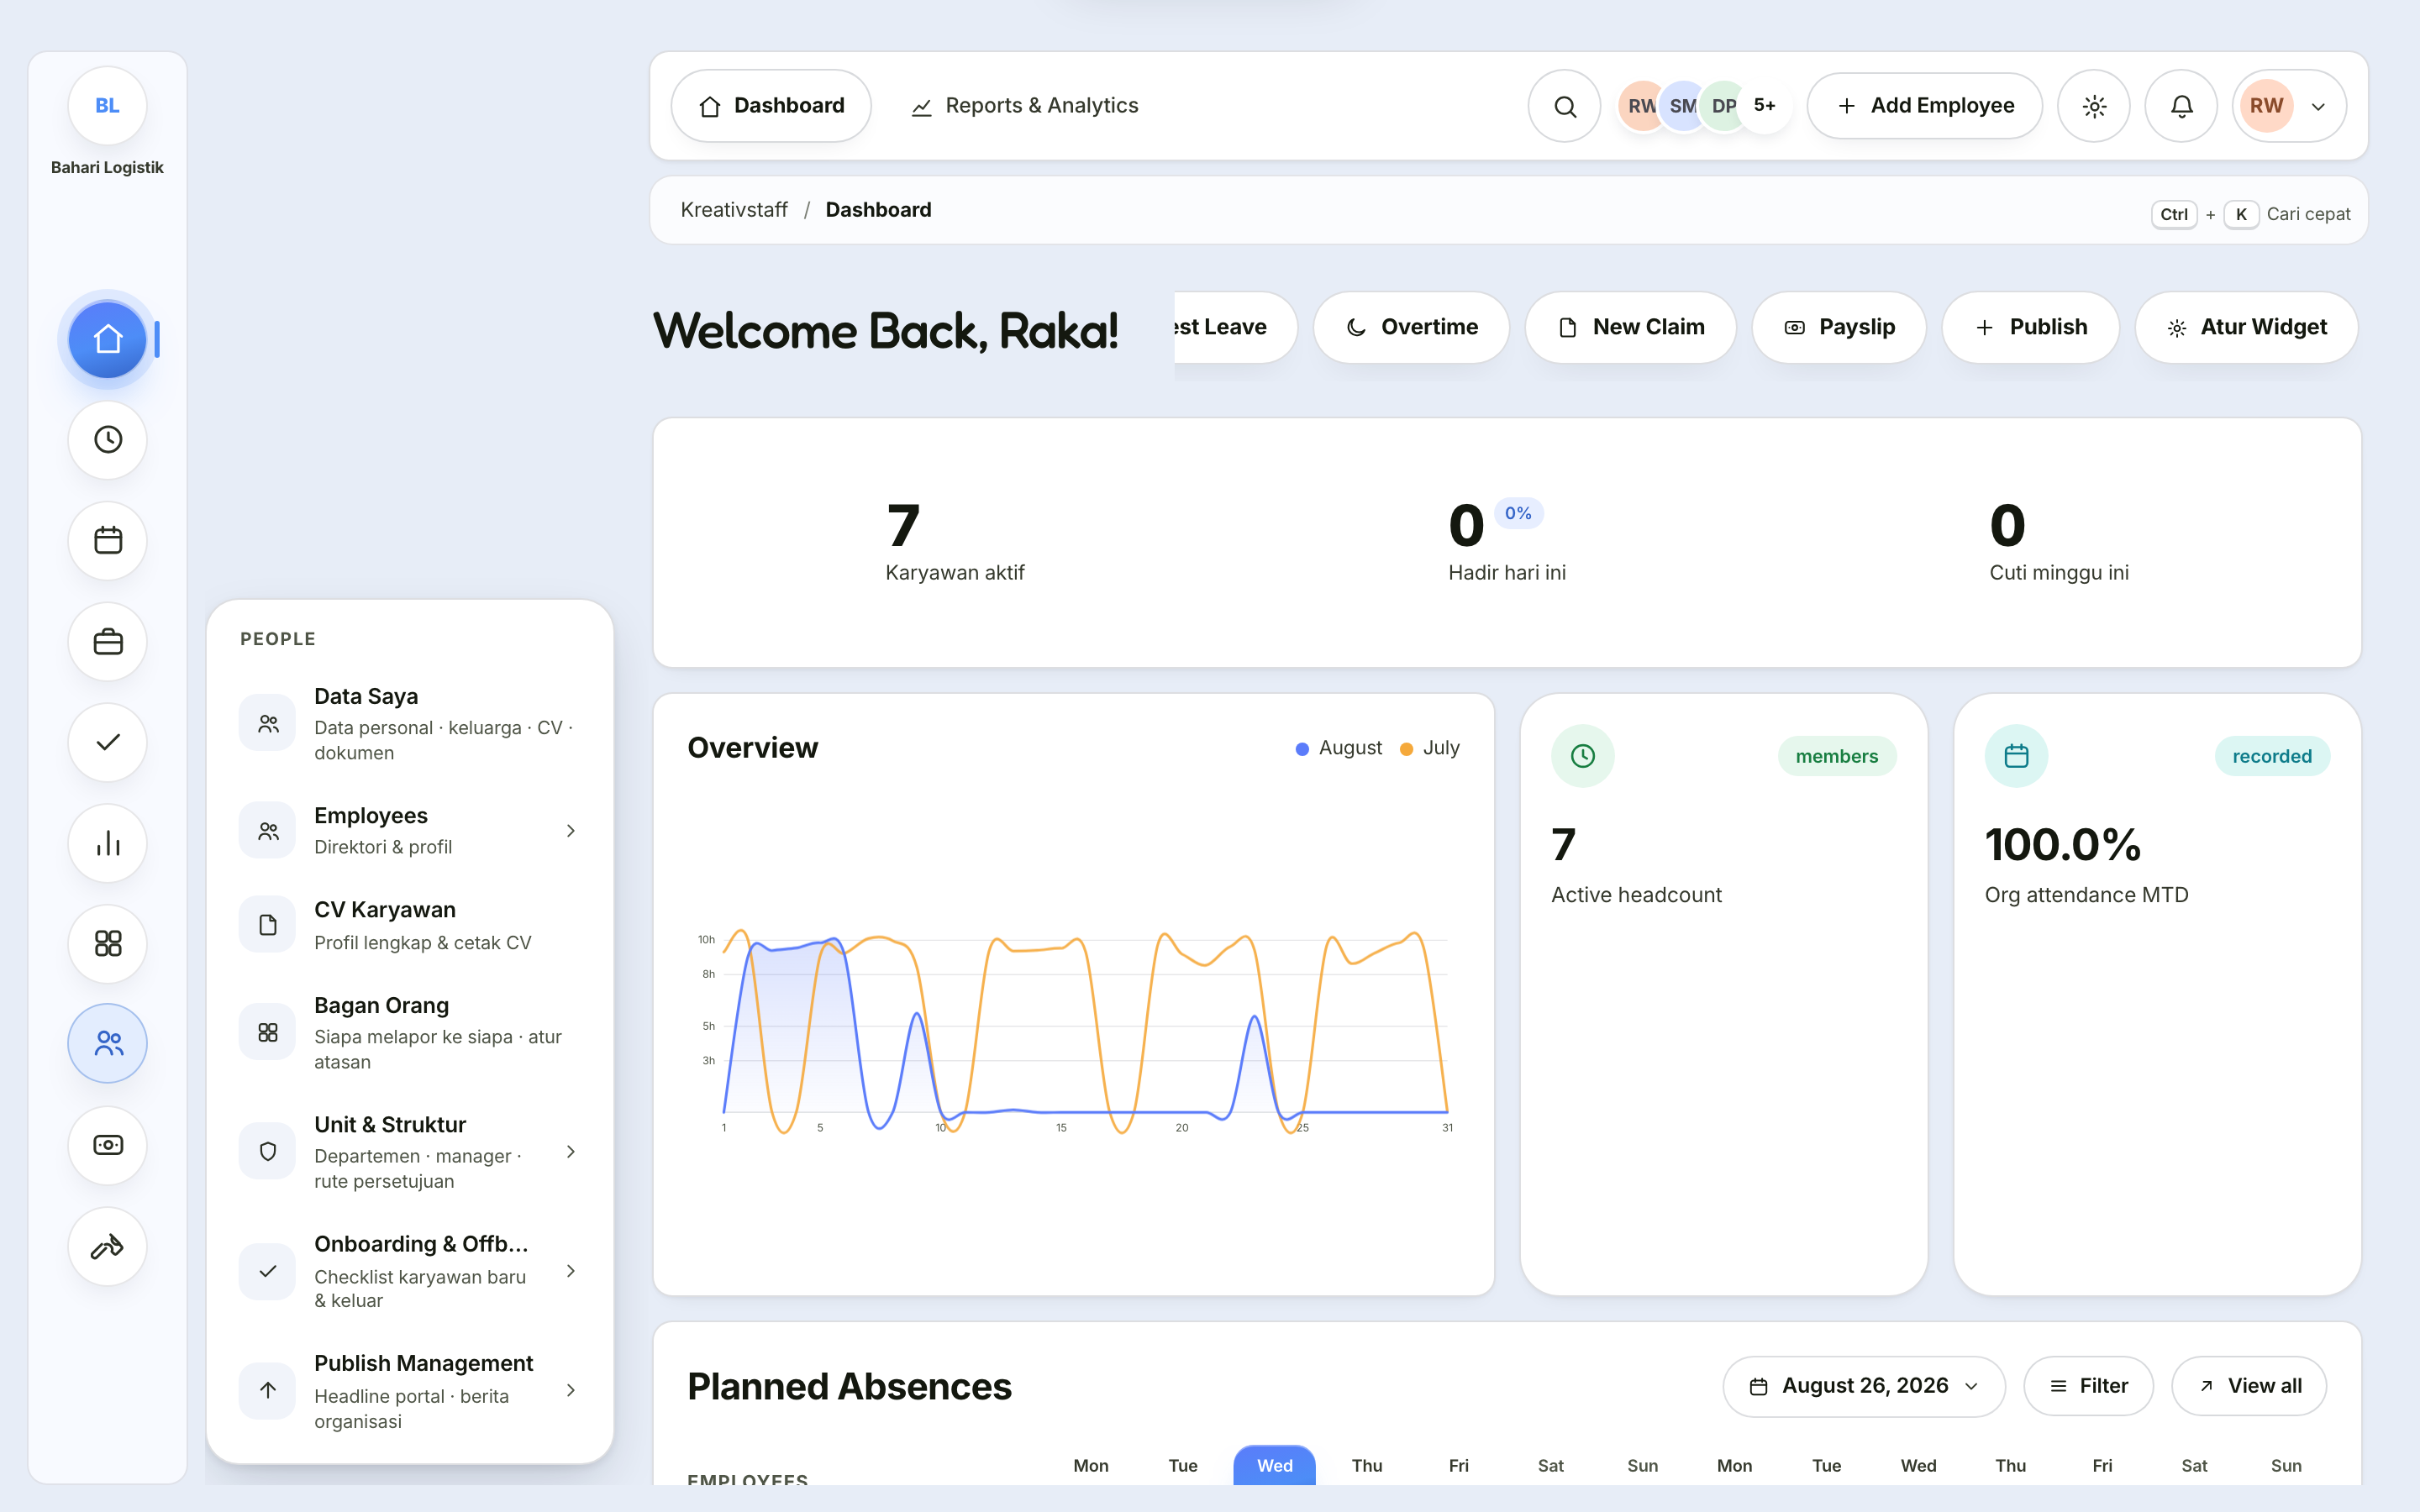The image size is (2420, 1512).
Task: Open the clock attendance sidebar icon
Action: [107, 440]
